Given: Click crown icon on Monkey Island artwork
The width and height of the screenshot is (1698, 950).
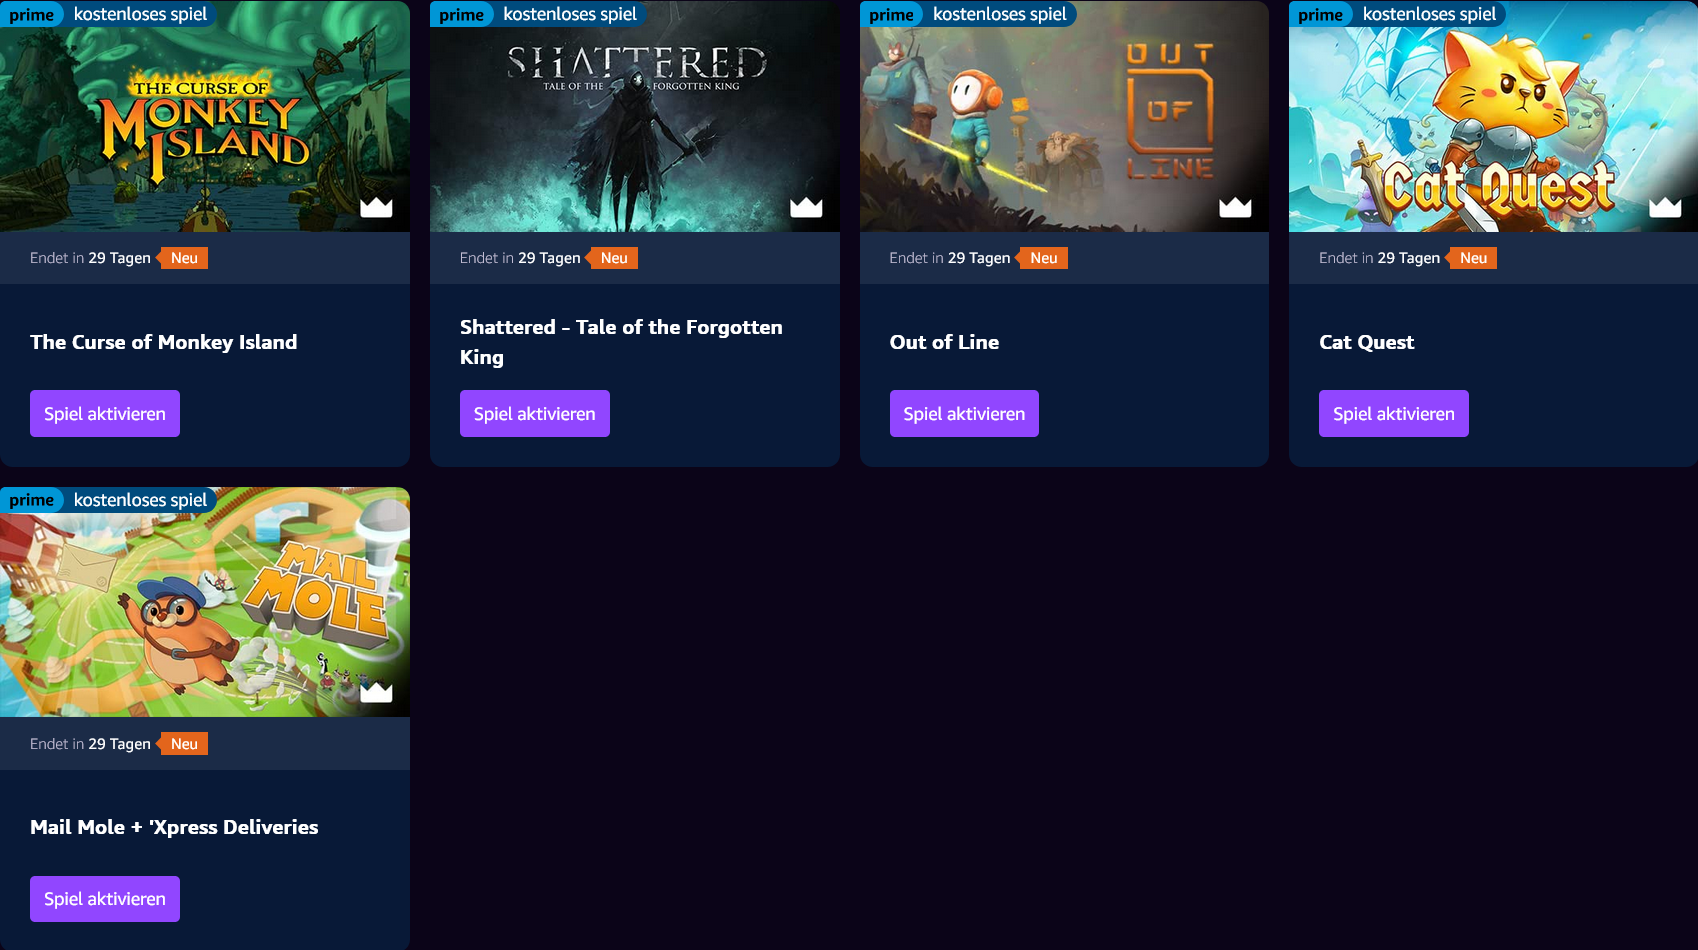Looking at the screenshot, I should tap(376, 207).
